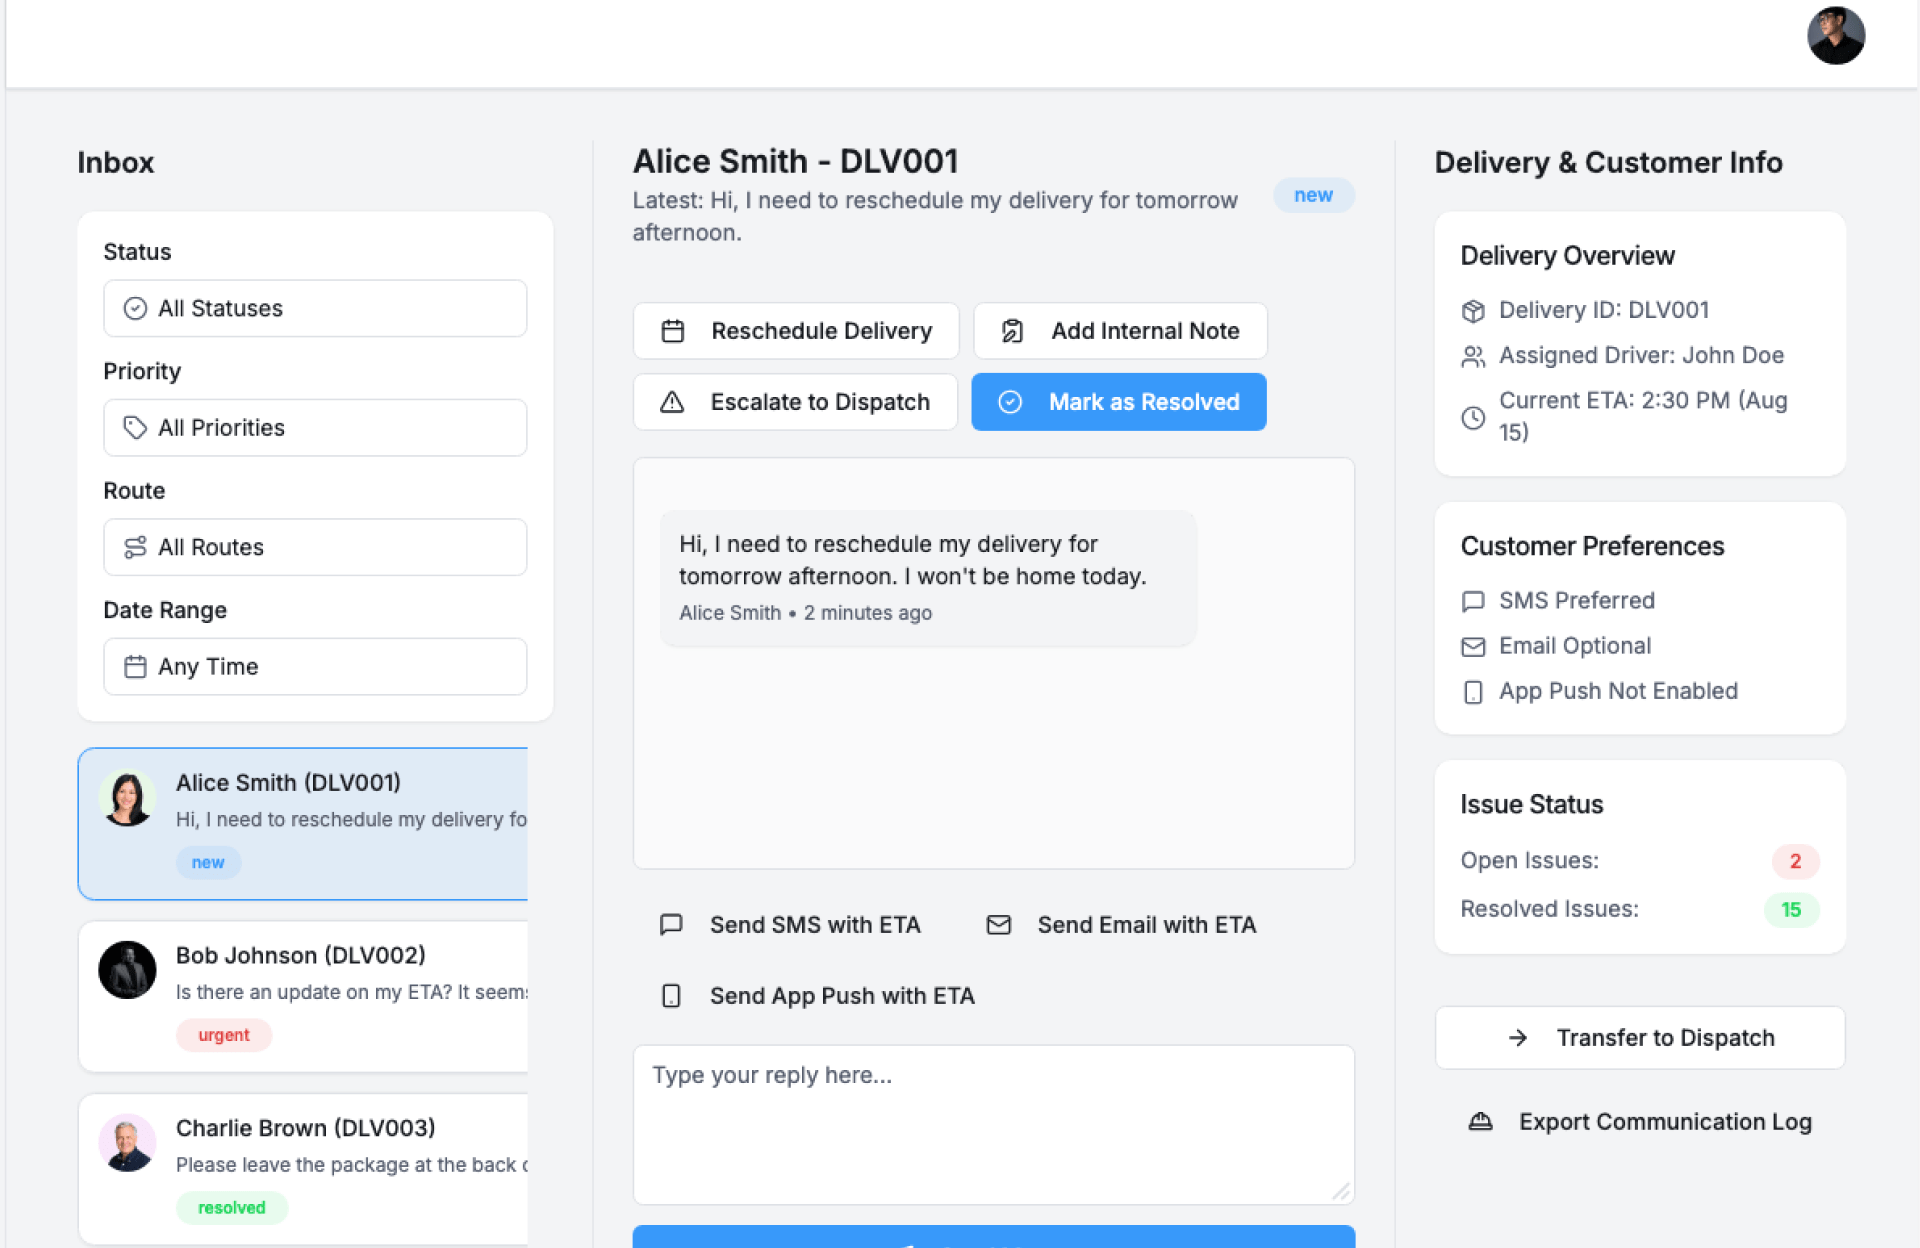Click the Export Communication Log icon
This screenshot has width=1920, height=1248.
[x=1480, y=1122]
